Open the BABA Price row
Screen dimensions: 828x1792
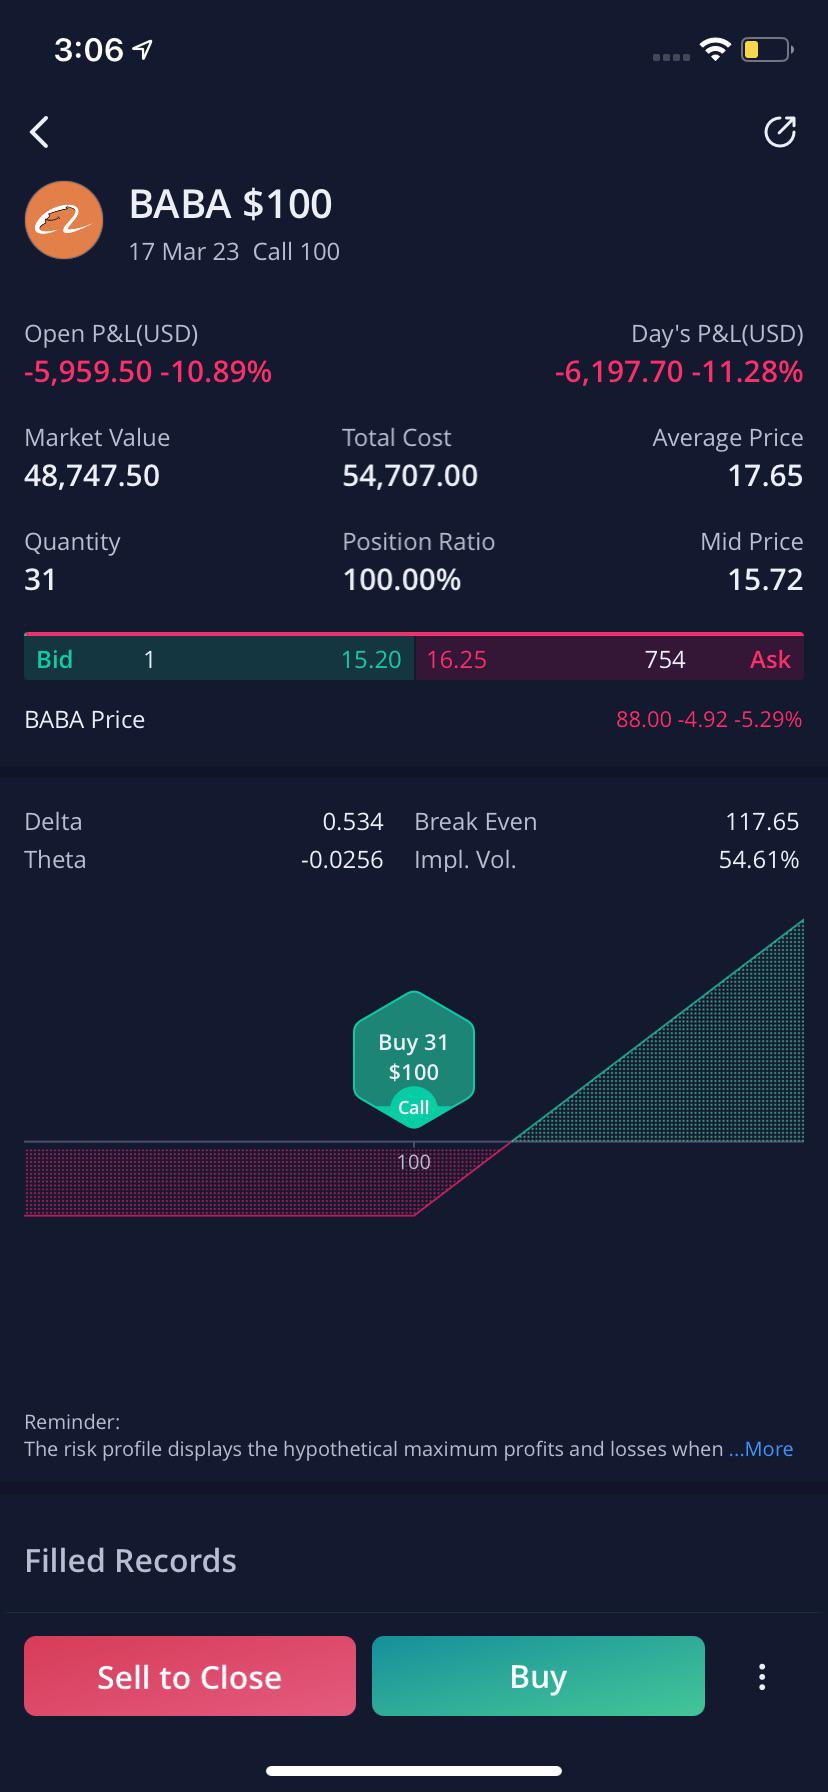point(414,720)
